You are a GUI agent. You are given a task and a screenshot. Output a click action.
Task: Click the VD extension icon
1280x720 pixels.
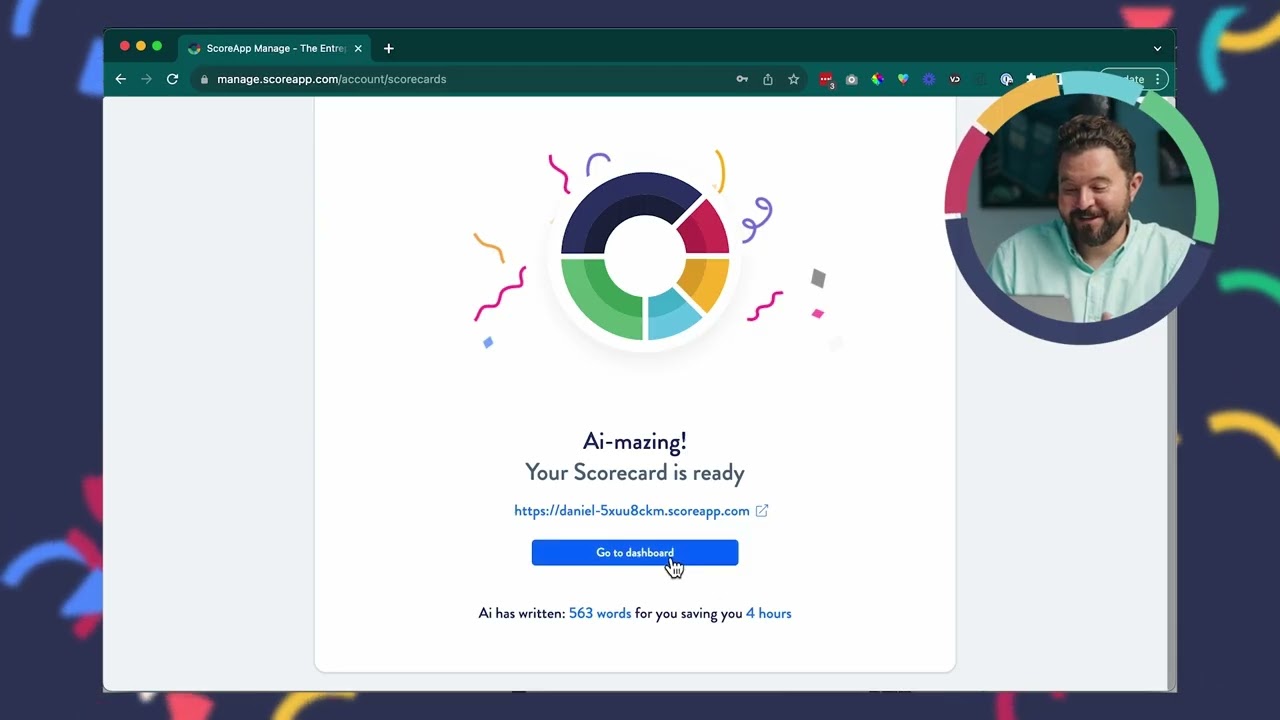955,79
